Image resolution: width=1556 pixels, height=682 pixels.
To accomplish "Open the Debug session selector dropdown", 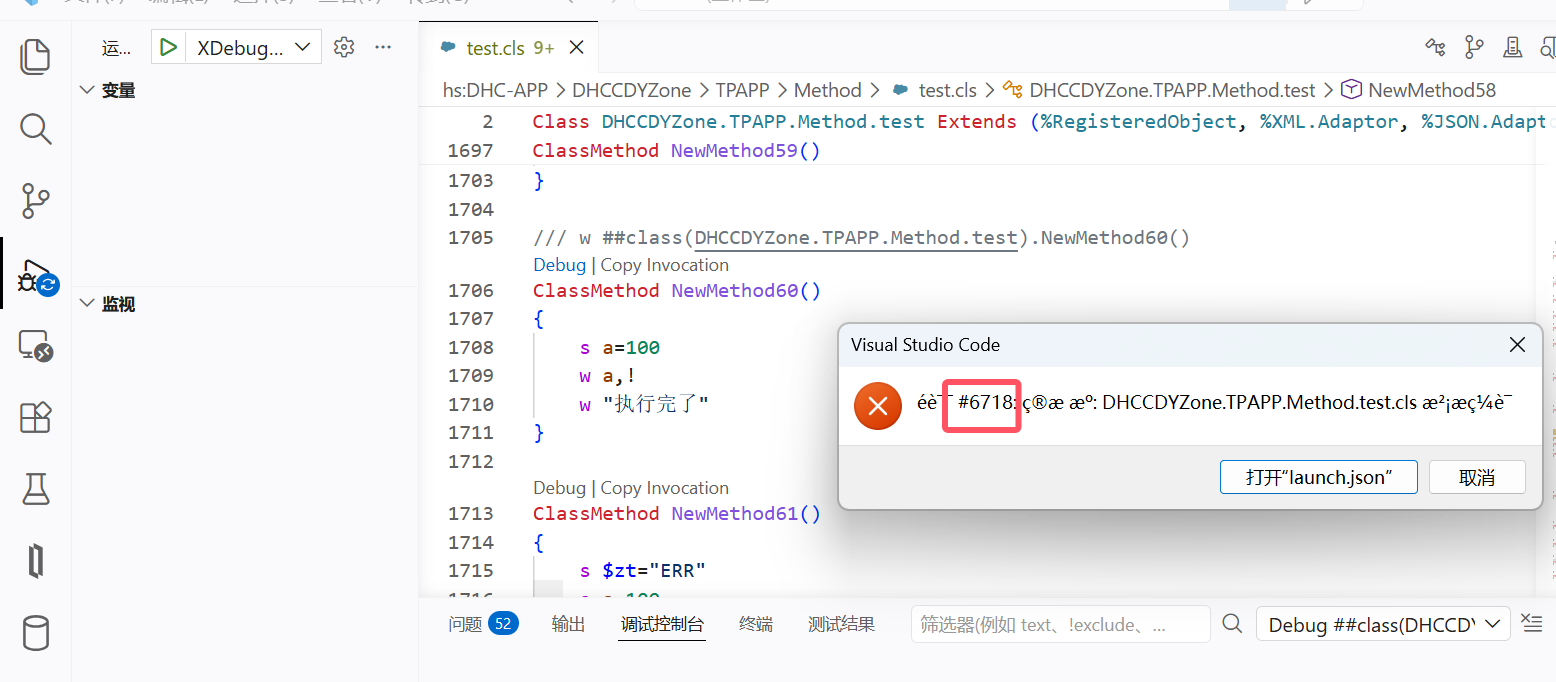I will pyautogui.click(x=1383, y=625).
